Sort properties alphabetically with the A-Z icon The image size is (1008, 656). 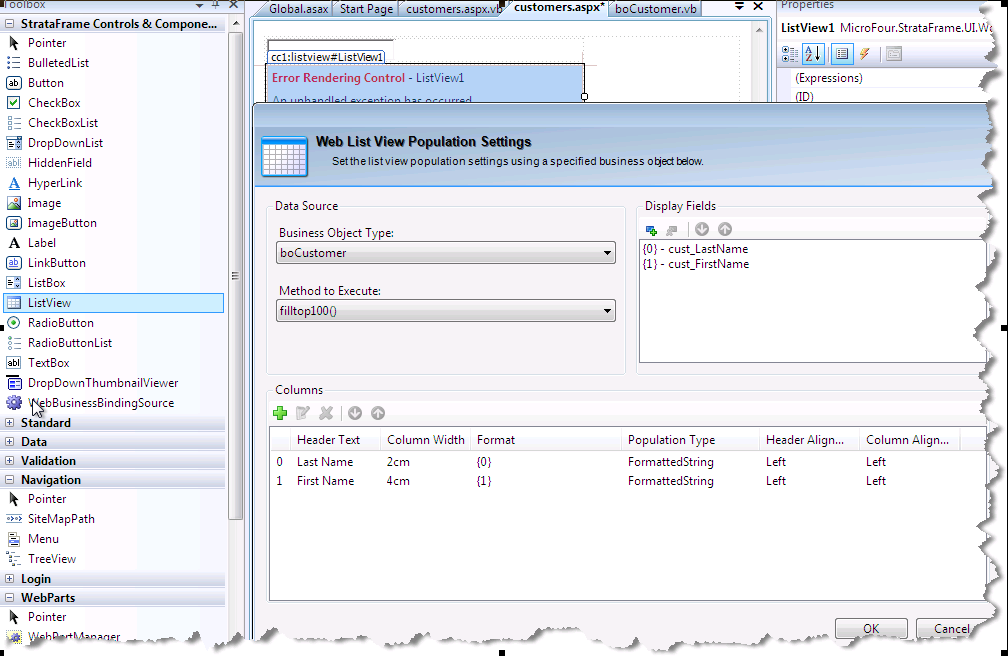click(x=813, y=53)
